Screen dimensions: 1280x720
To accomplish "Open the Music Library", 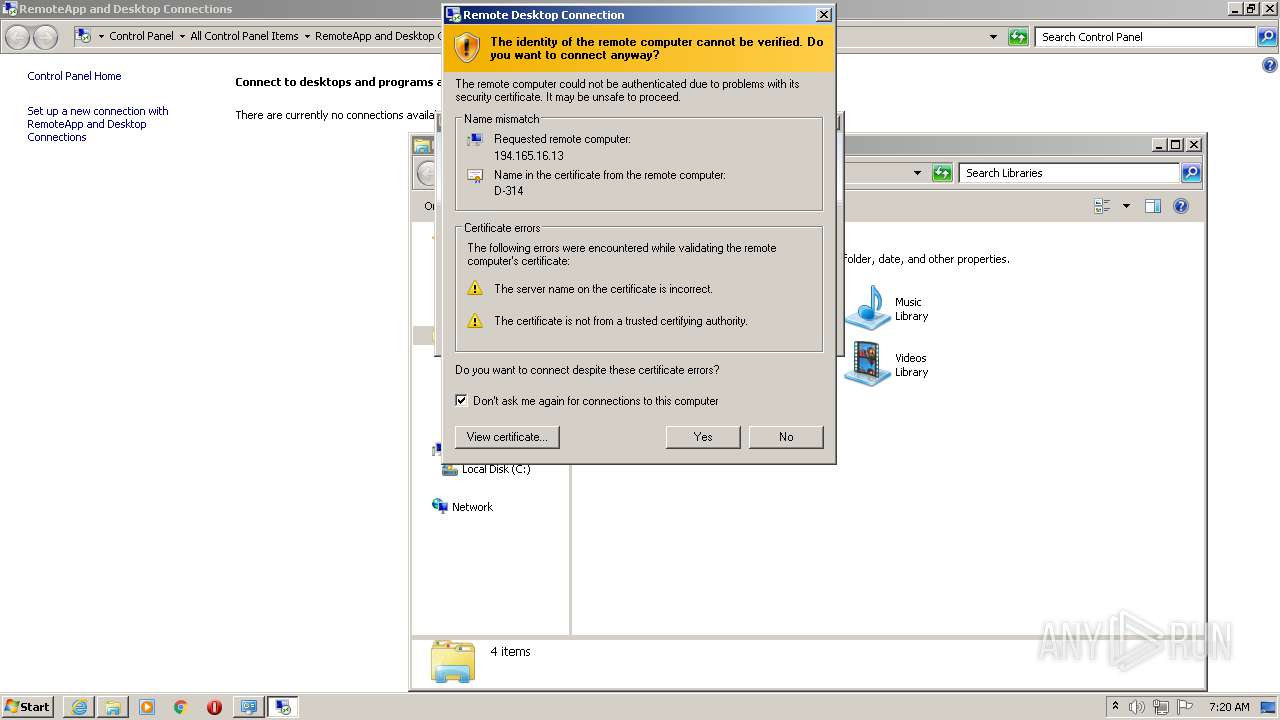I will (x=887, y=308).
